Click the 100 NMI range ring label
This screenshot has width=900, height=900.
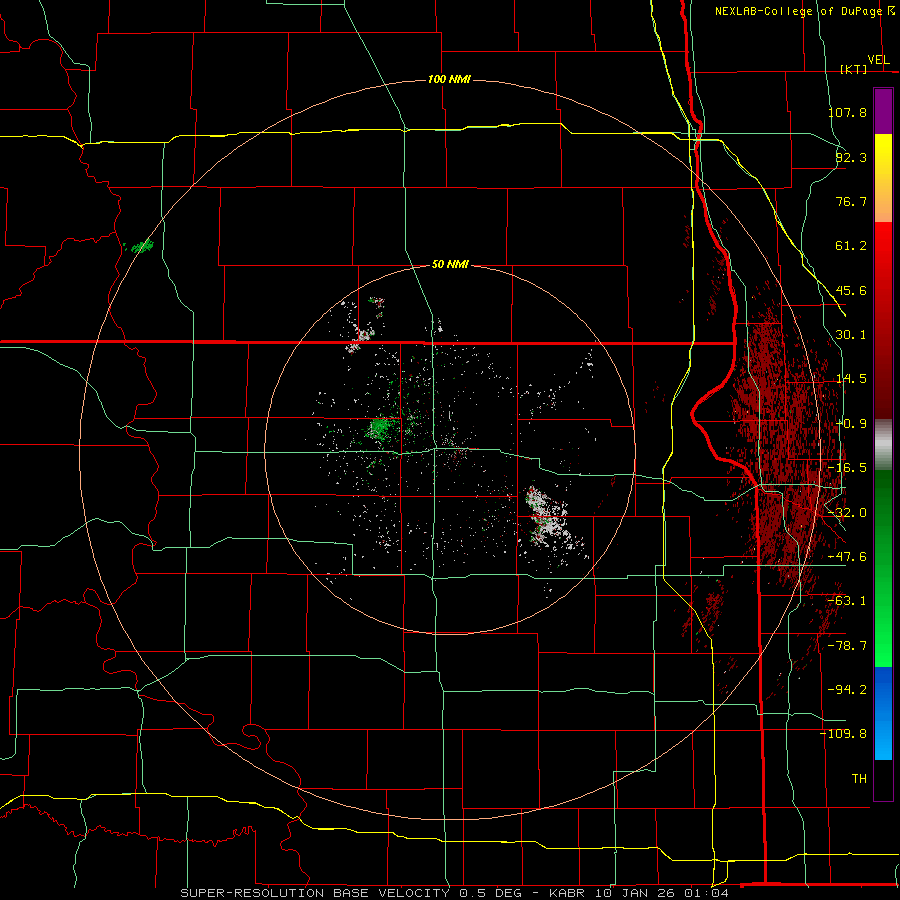coord(449,79)
